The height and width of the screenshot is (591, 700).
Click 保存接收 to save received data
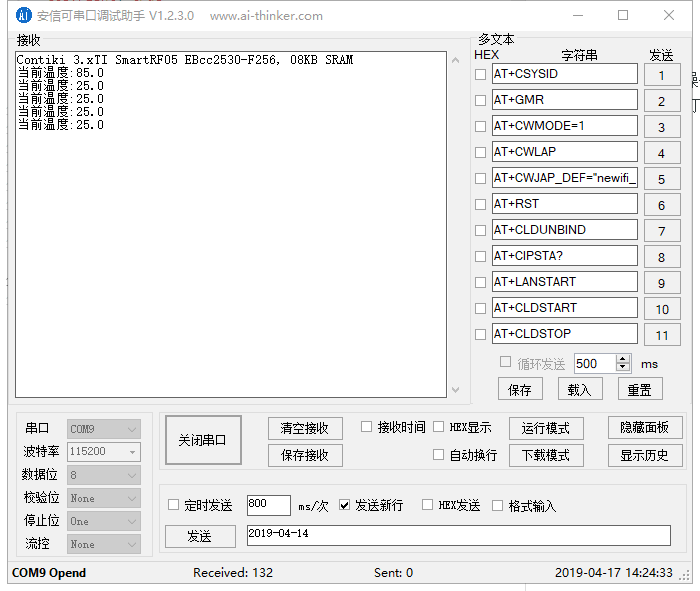click(x=305, y=455)
